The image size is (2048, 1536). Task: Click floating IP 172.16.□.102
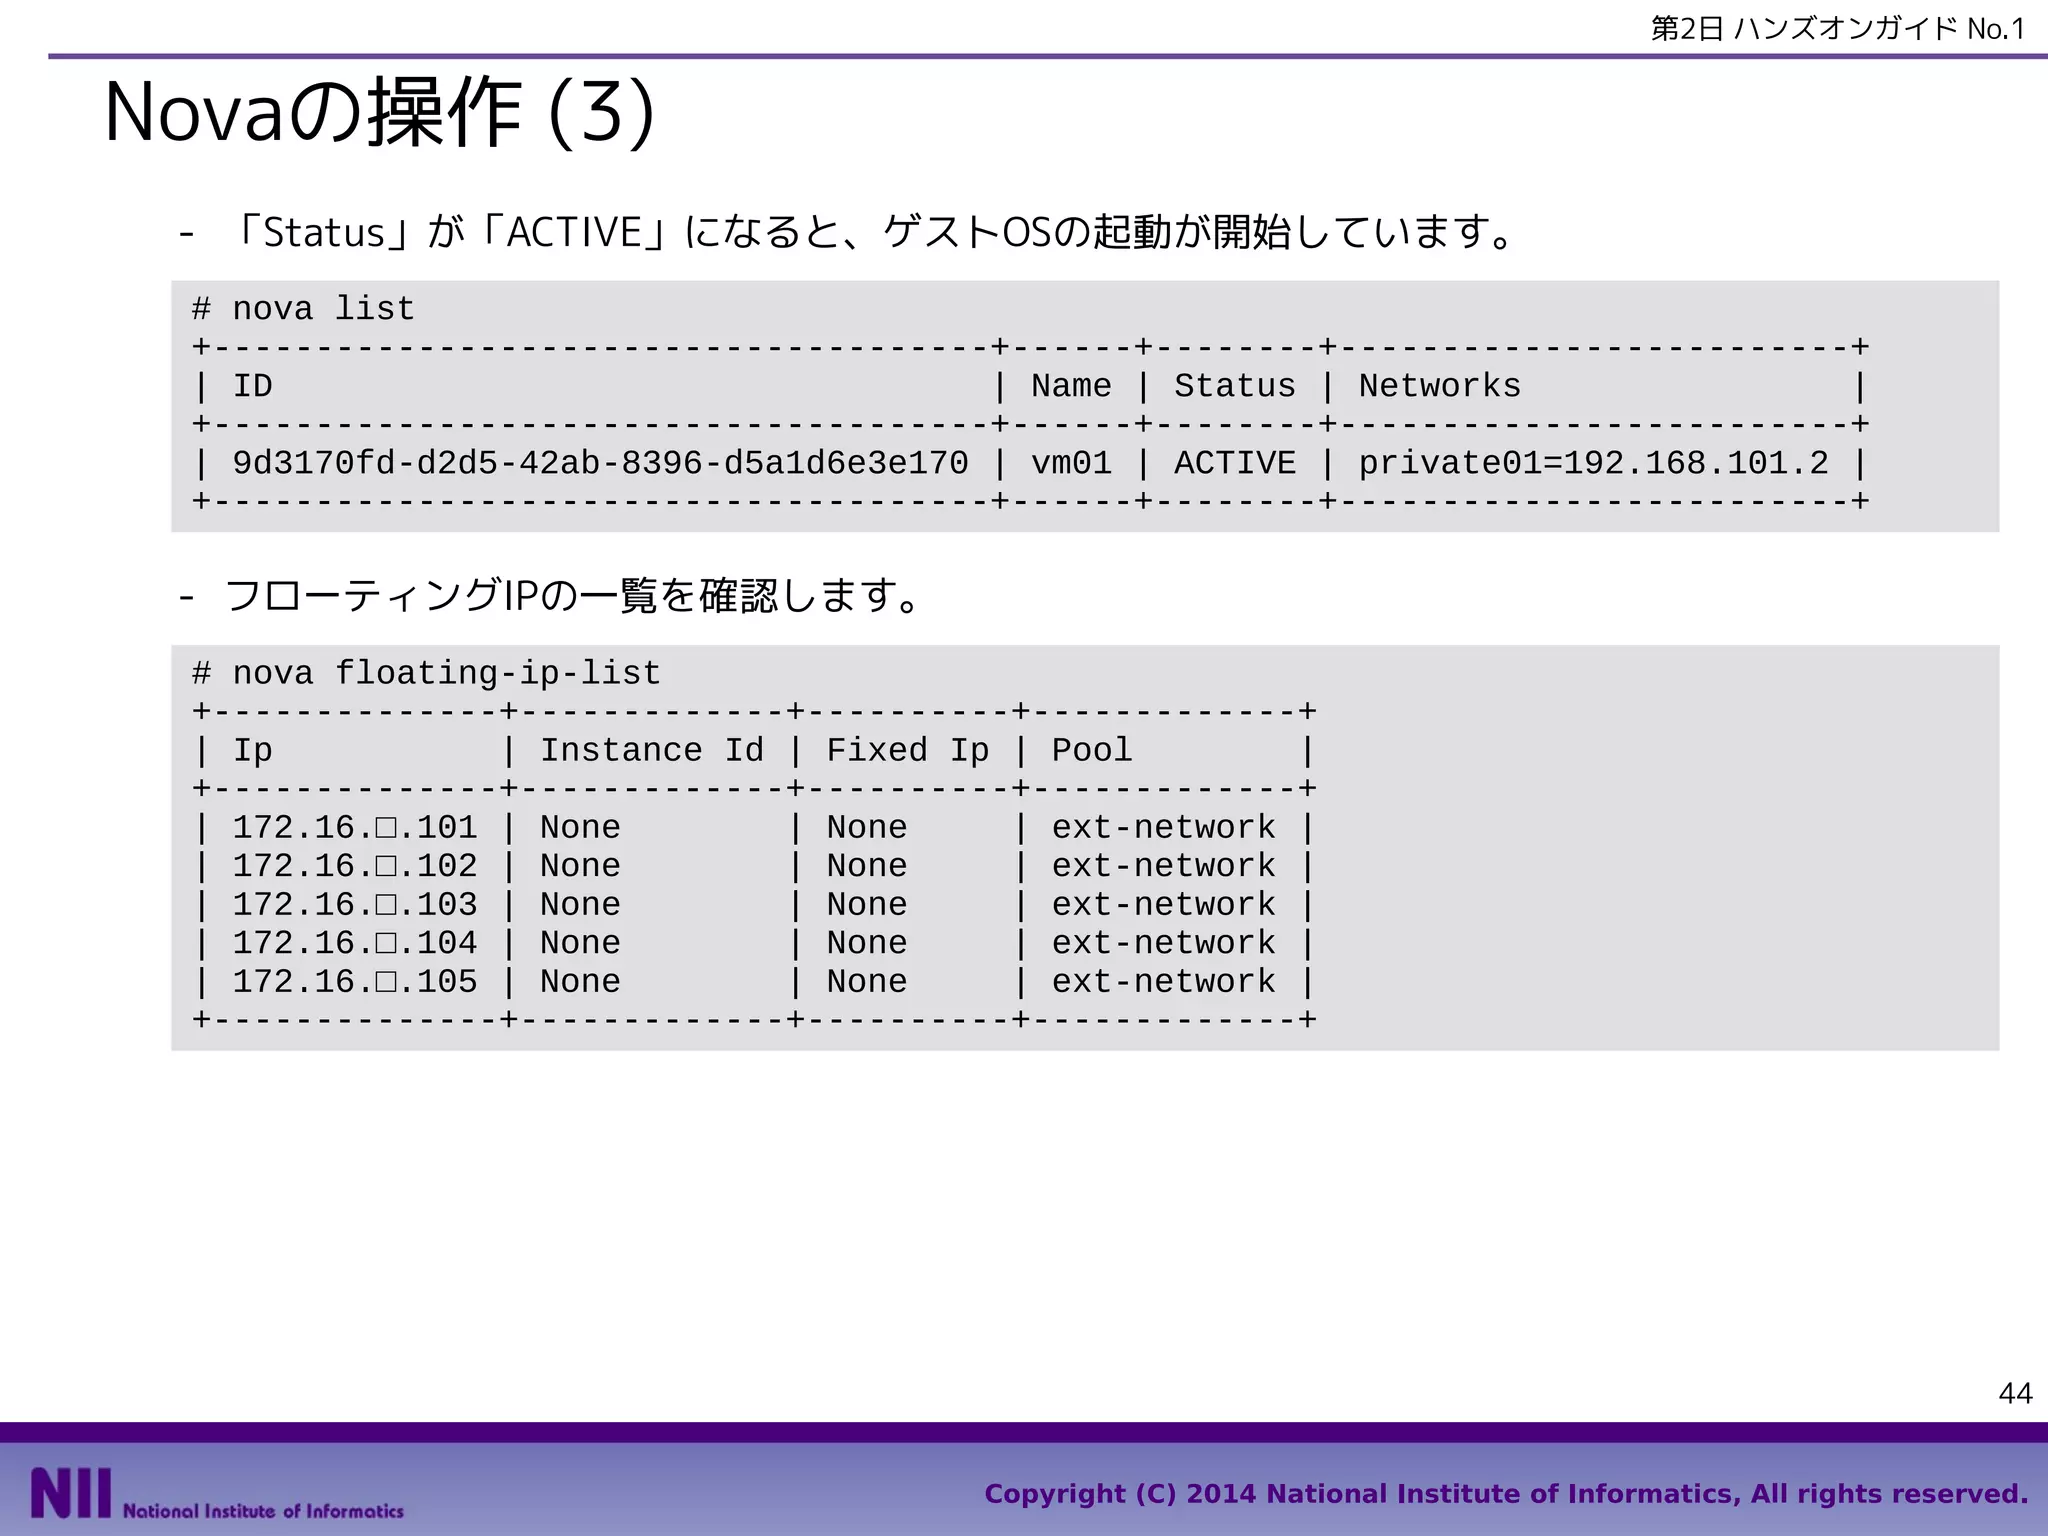coord(355,866)
